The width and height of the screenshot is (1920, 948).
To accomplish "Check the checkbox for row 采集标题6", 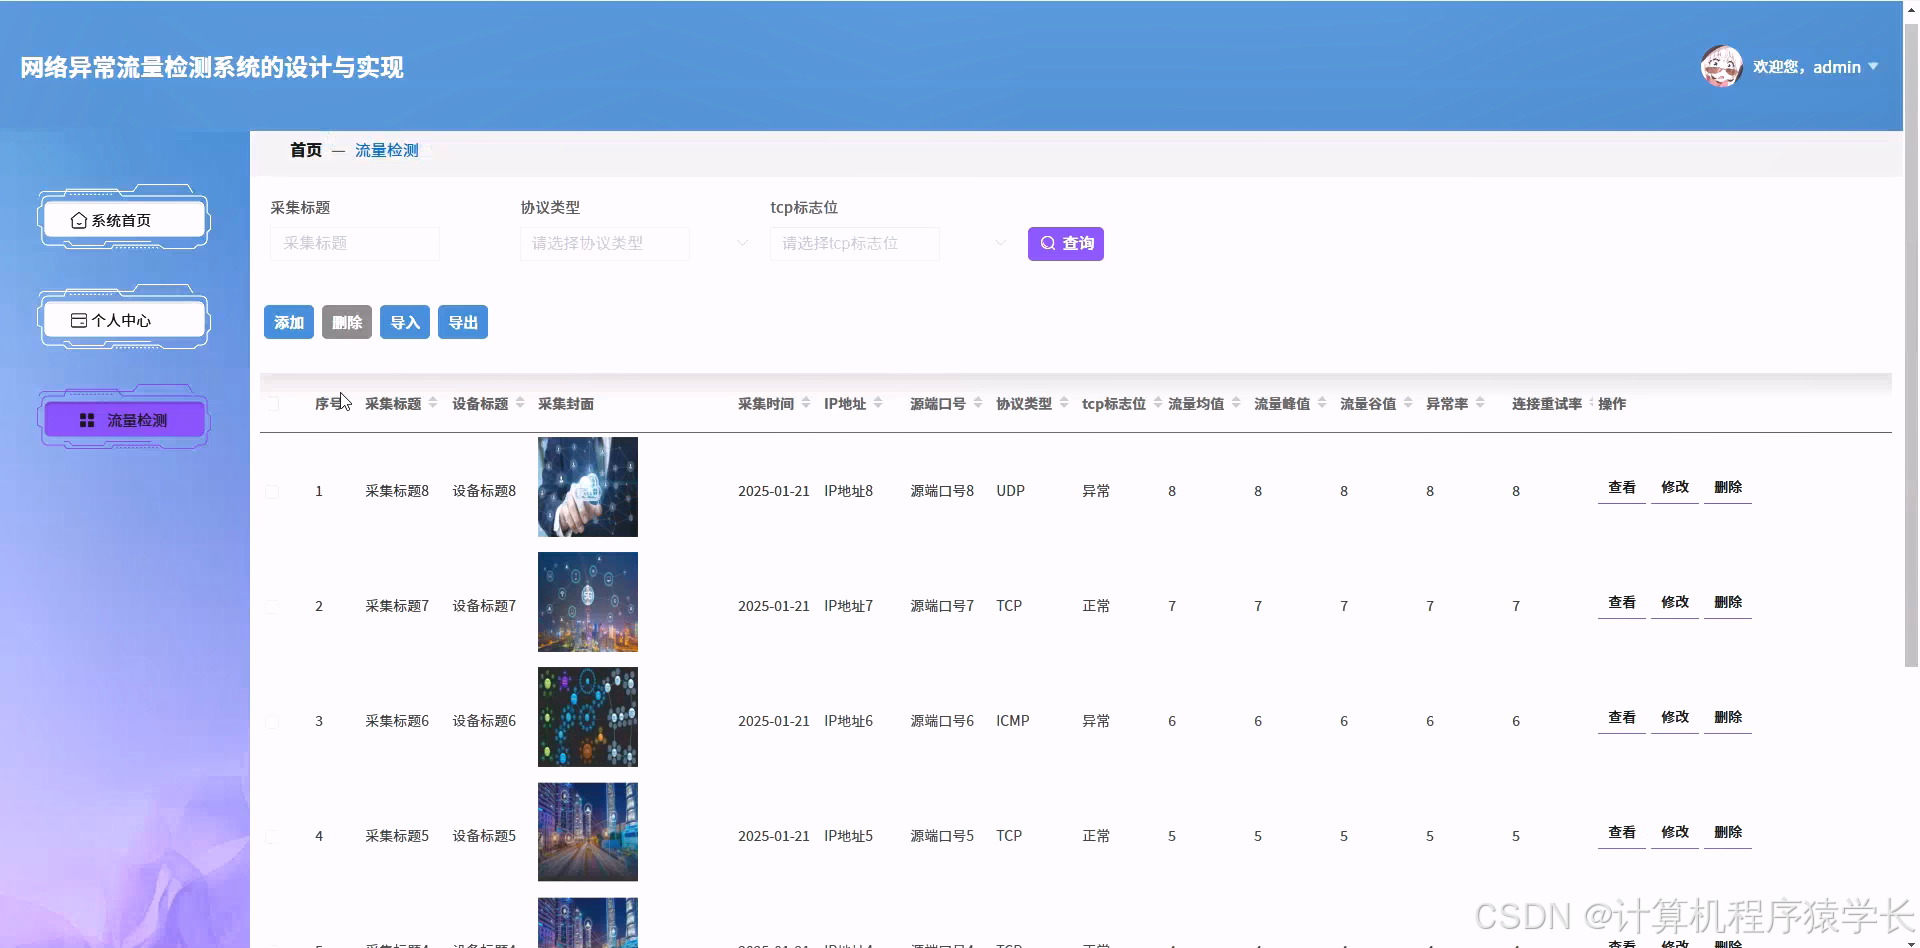I will [271, 721].
